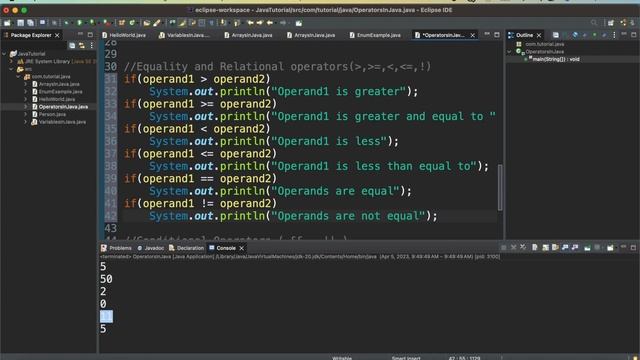Switch to the HelloWorld.java editor tab
Viewport: 640px width, 360px height.
[x=124, y=35]
